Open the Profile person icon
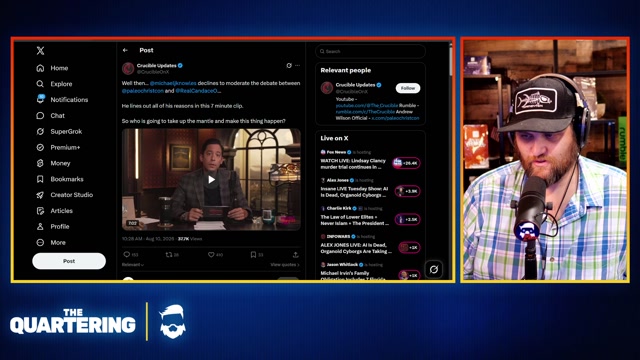 pos(40,227)
